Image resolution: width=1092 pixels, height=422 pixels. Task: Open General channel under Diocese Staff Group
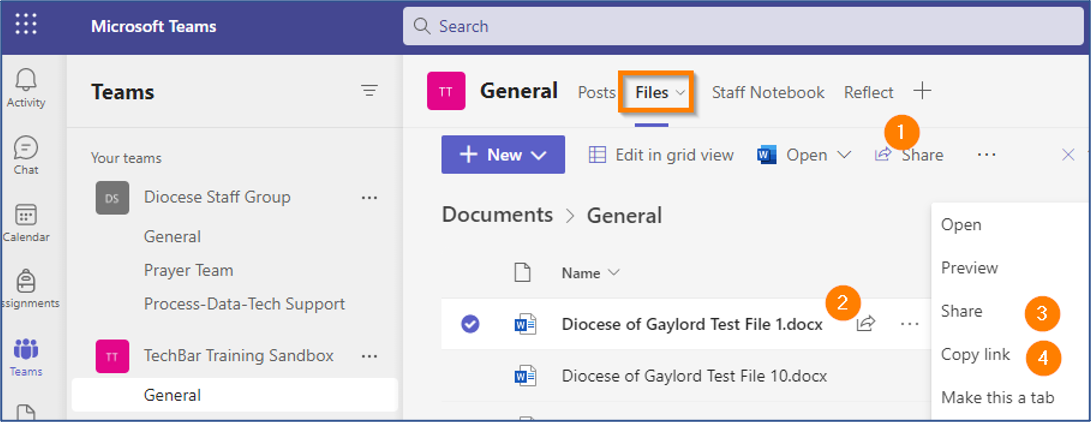[x=172, y=237]
